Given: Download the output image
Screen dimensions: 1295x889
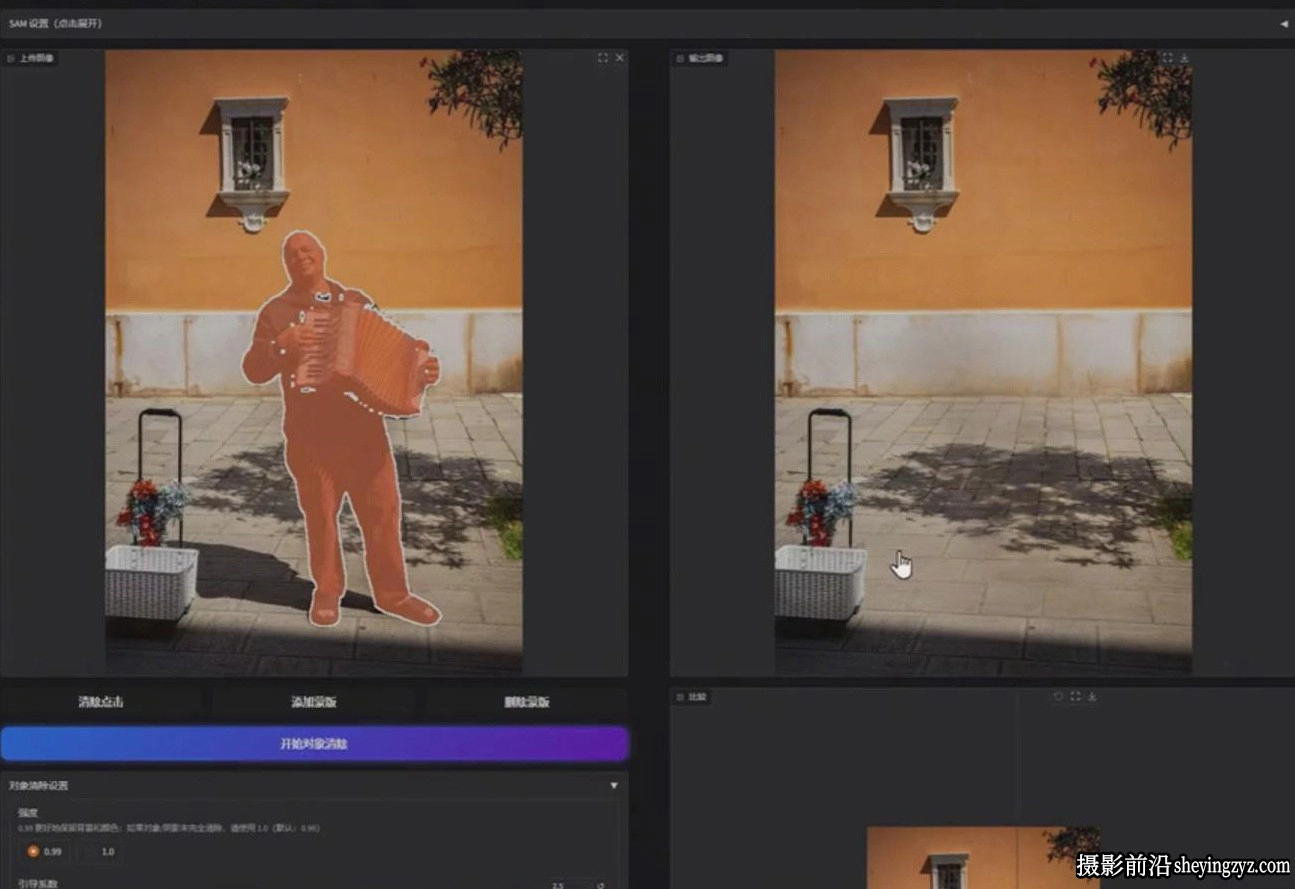Looking at the screenshot, I should click(1184, 58).
